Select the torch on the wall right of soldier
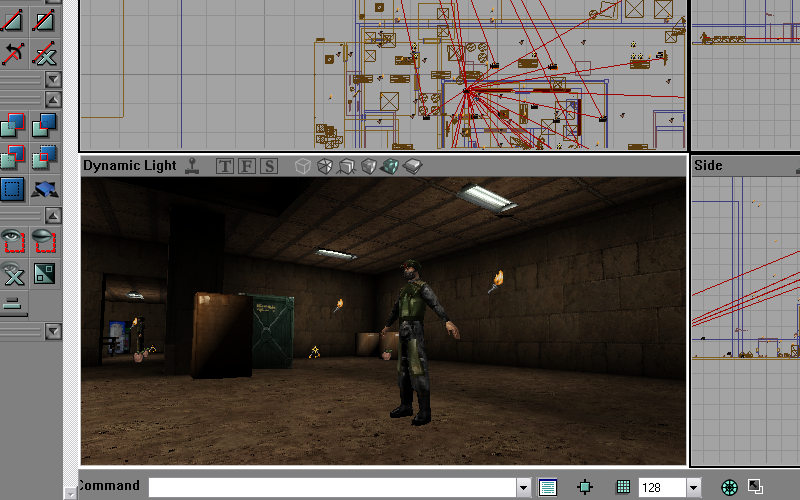 pyautogui.click(x=496, y=282)
